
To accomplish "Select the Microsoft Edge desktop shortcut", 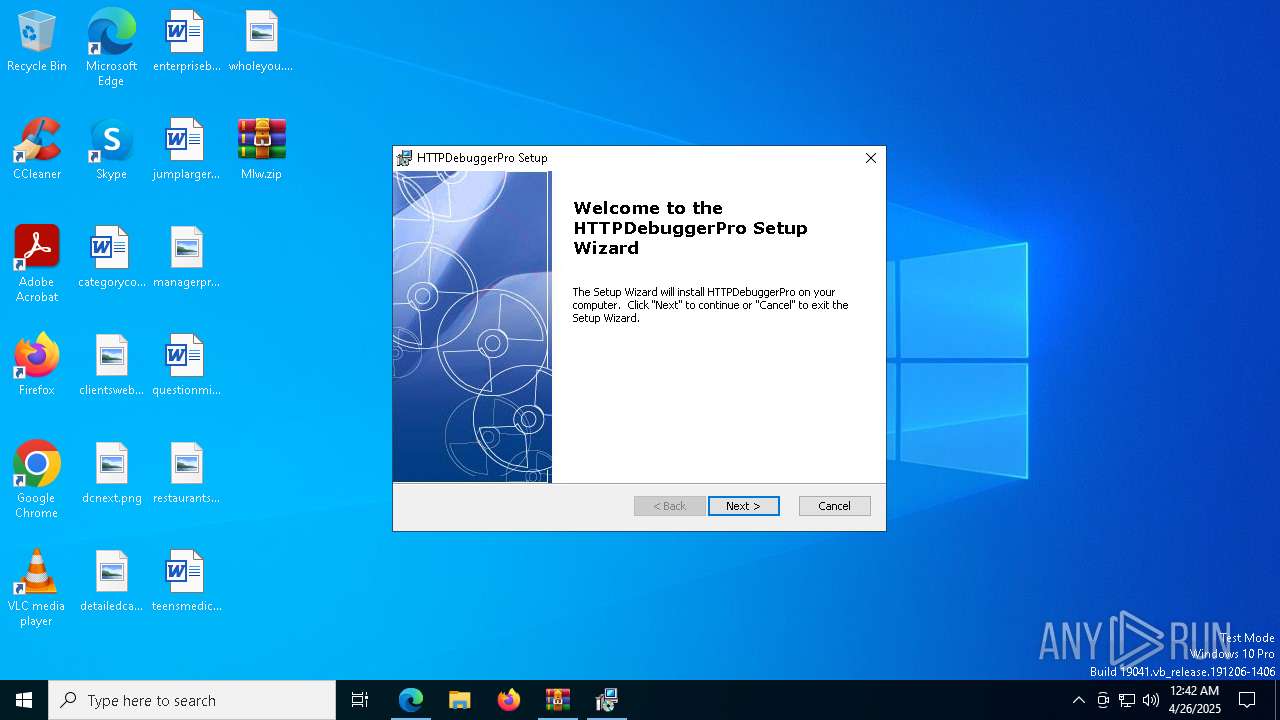I will tap(111, 48).
